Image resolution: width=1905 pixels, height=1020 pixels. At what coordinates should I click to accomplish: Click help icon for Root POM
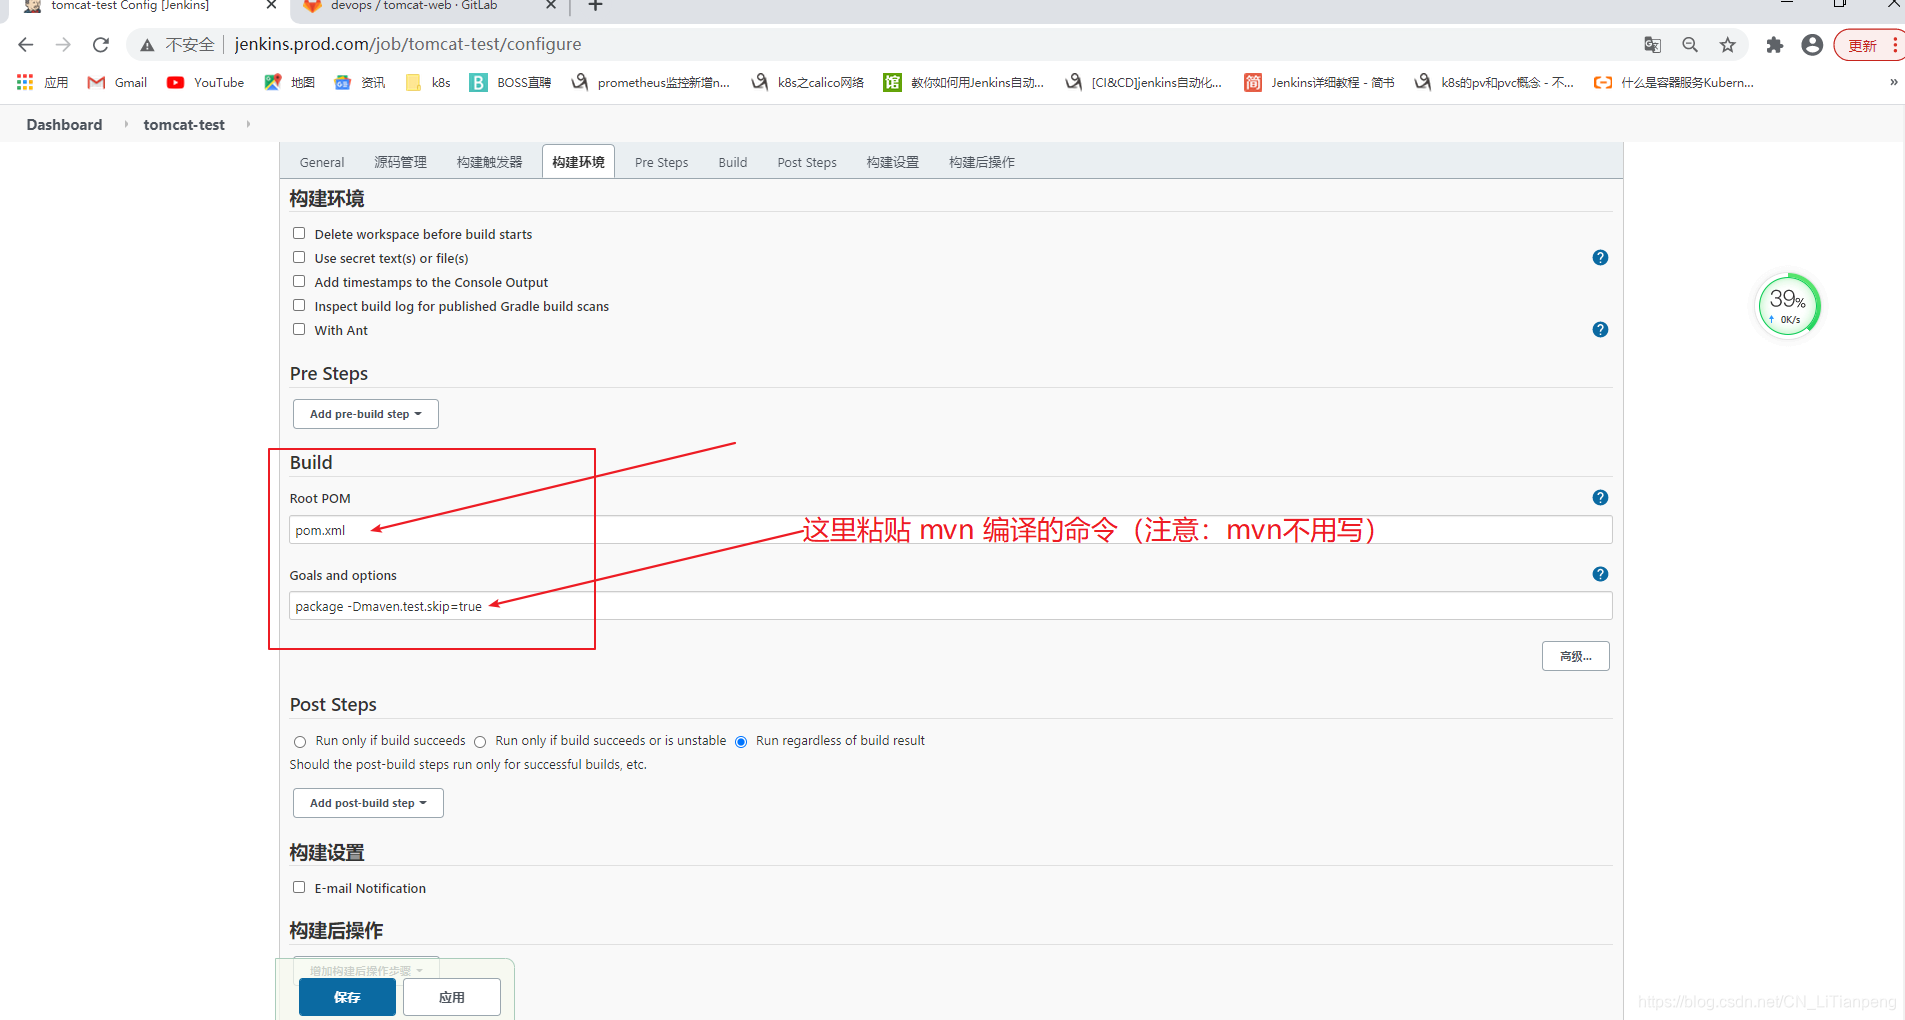(x=1600, y=498)
